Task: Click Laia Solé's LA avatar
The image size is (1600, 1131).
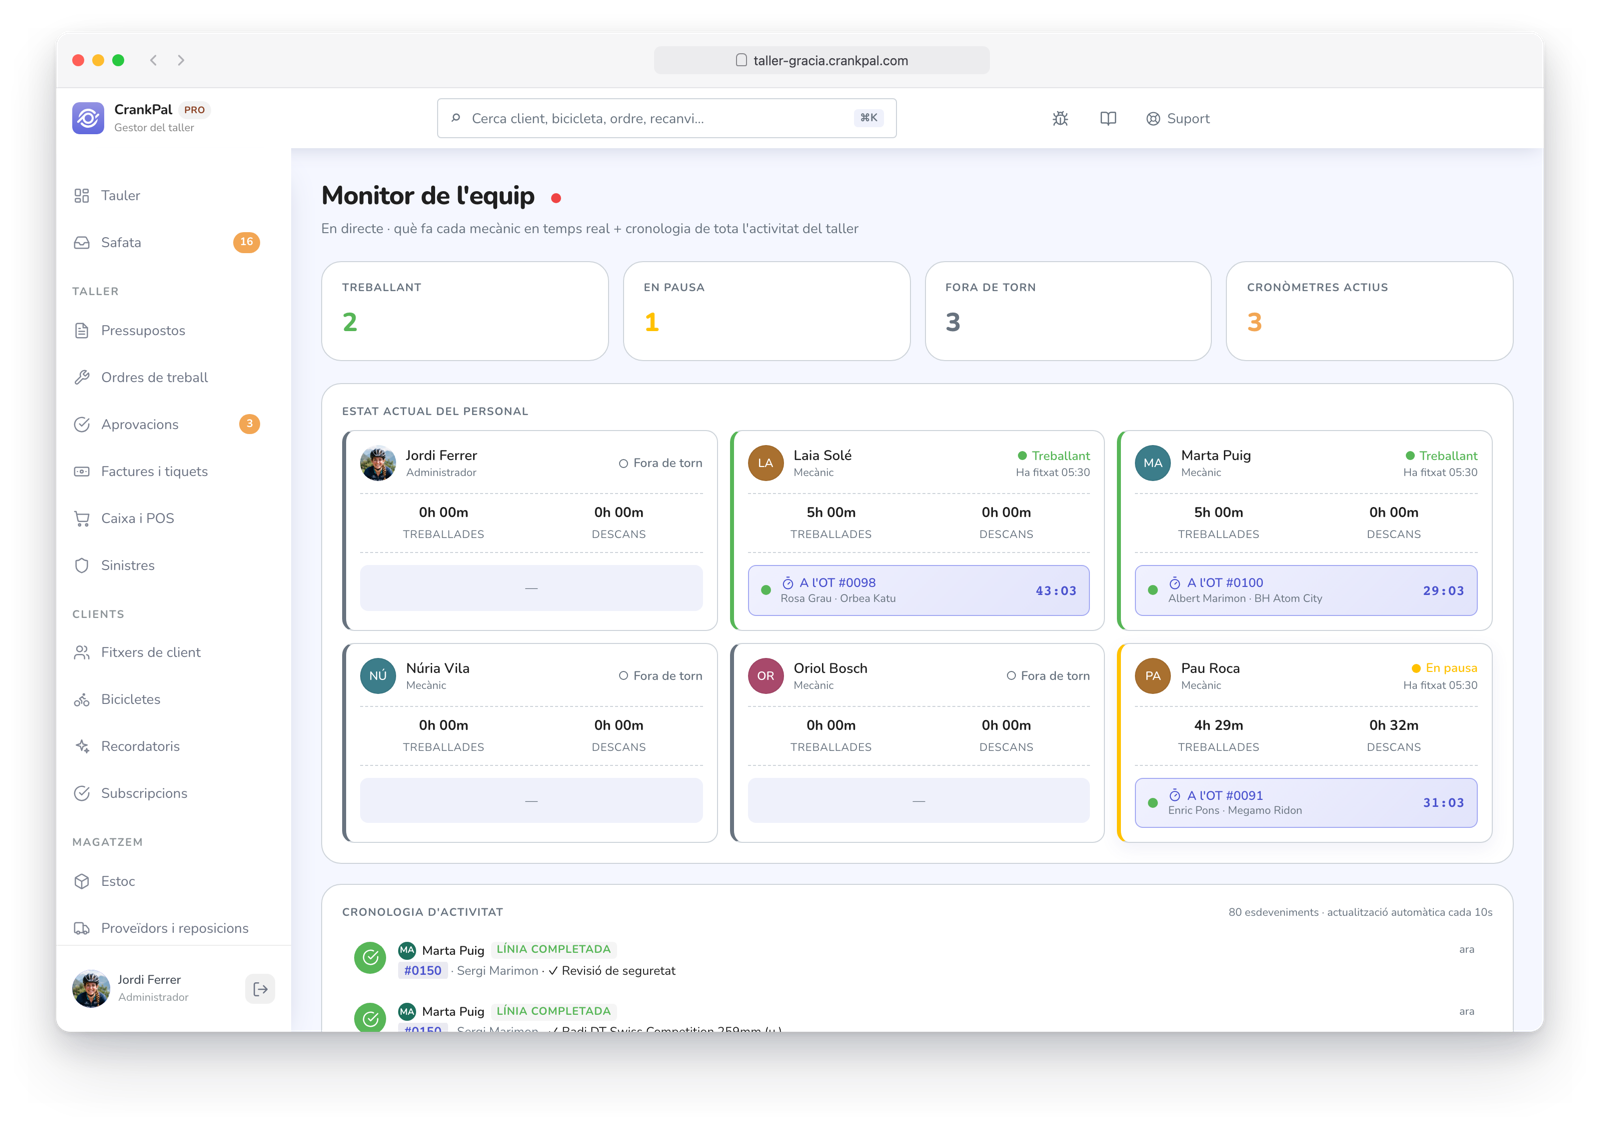Action: pos(766,463)
